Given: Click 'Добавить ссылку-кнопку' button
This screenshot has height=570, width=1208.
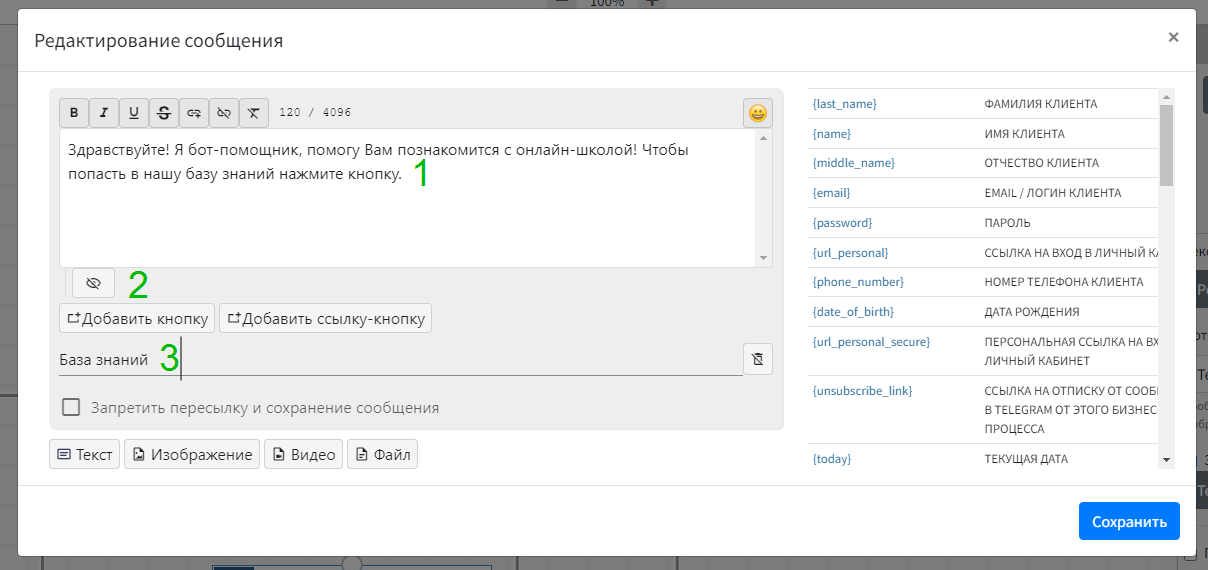Looking at the screenshot, I should pos(325,319).
